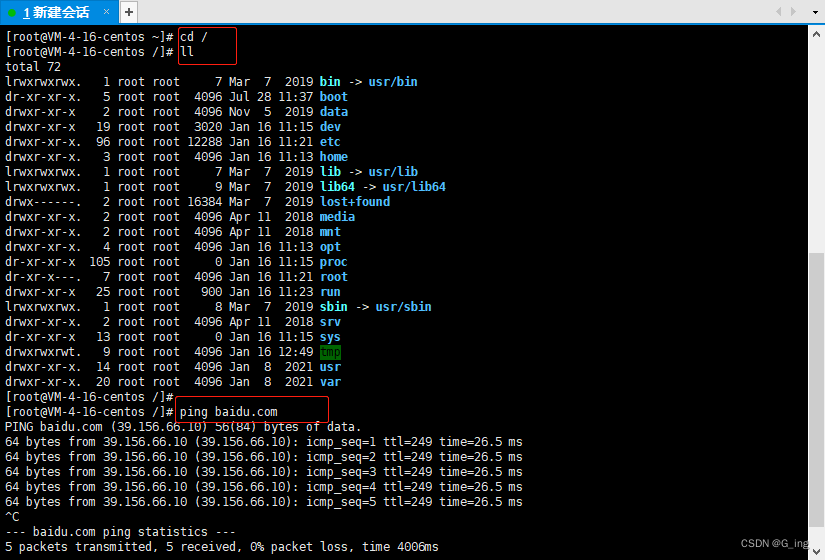Click the scrollbar up arrow
This screenshot has width=825, height=560.
tap(816, 34)
